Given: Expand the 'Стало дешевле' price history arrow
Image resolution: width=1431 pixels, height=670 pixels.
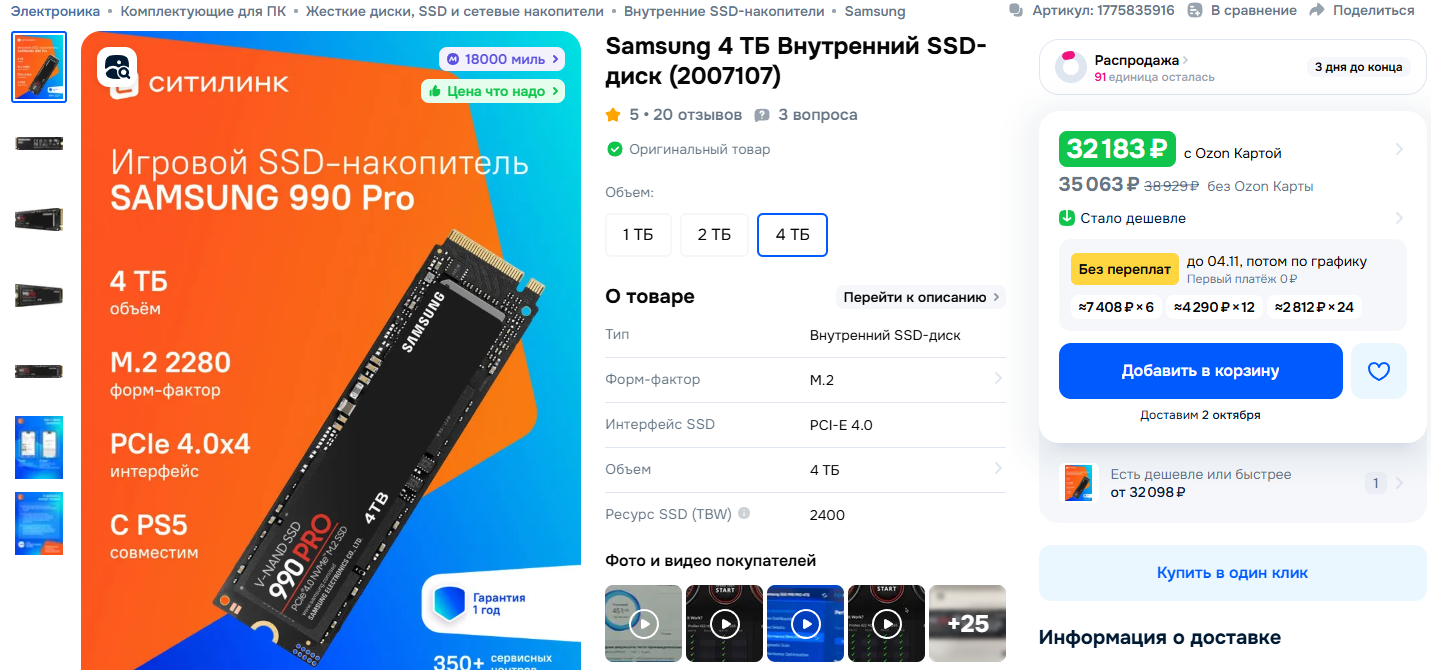Looking at the screenshot, I should coord(1399,218).
